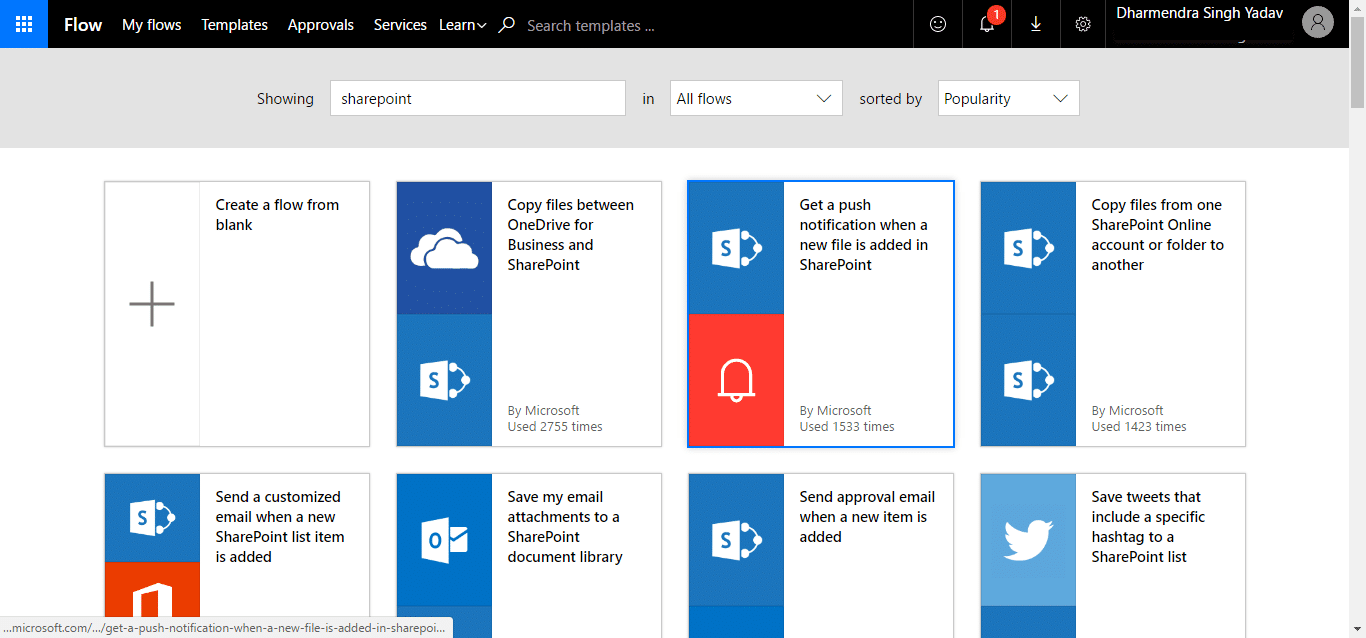Open the Templates page
Viewport: 1366px width, 638px height.
click(x=234, y=25)
